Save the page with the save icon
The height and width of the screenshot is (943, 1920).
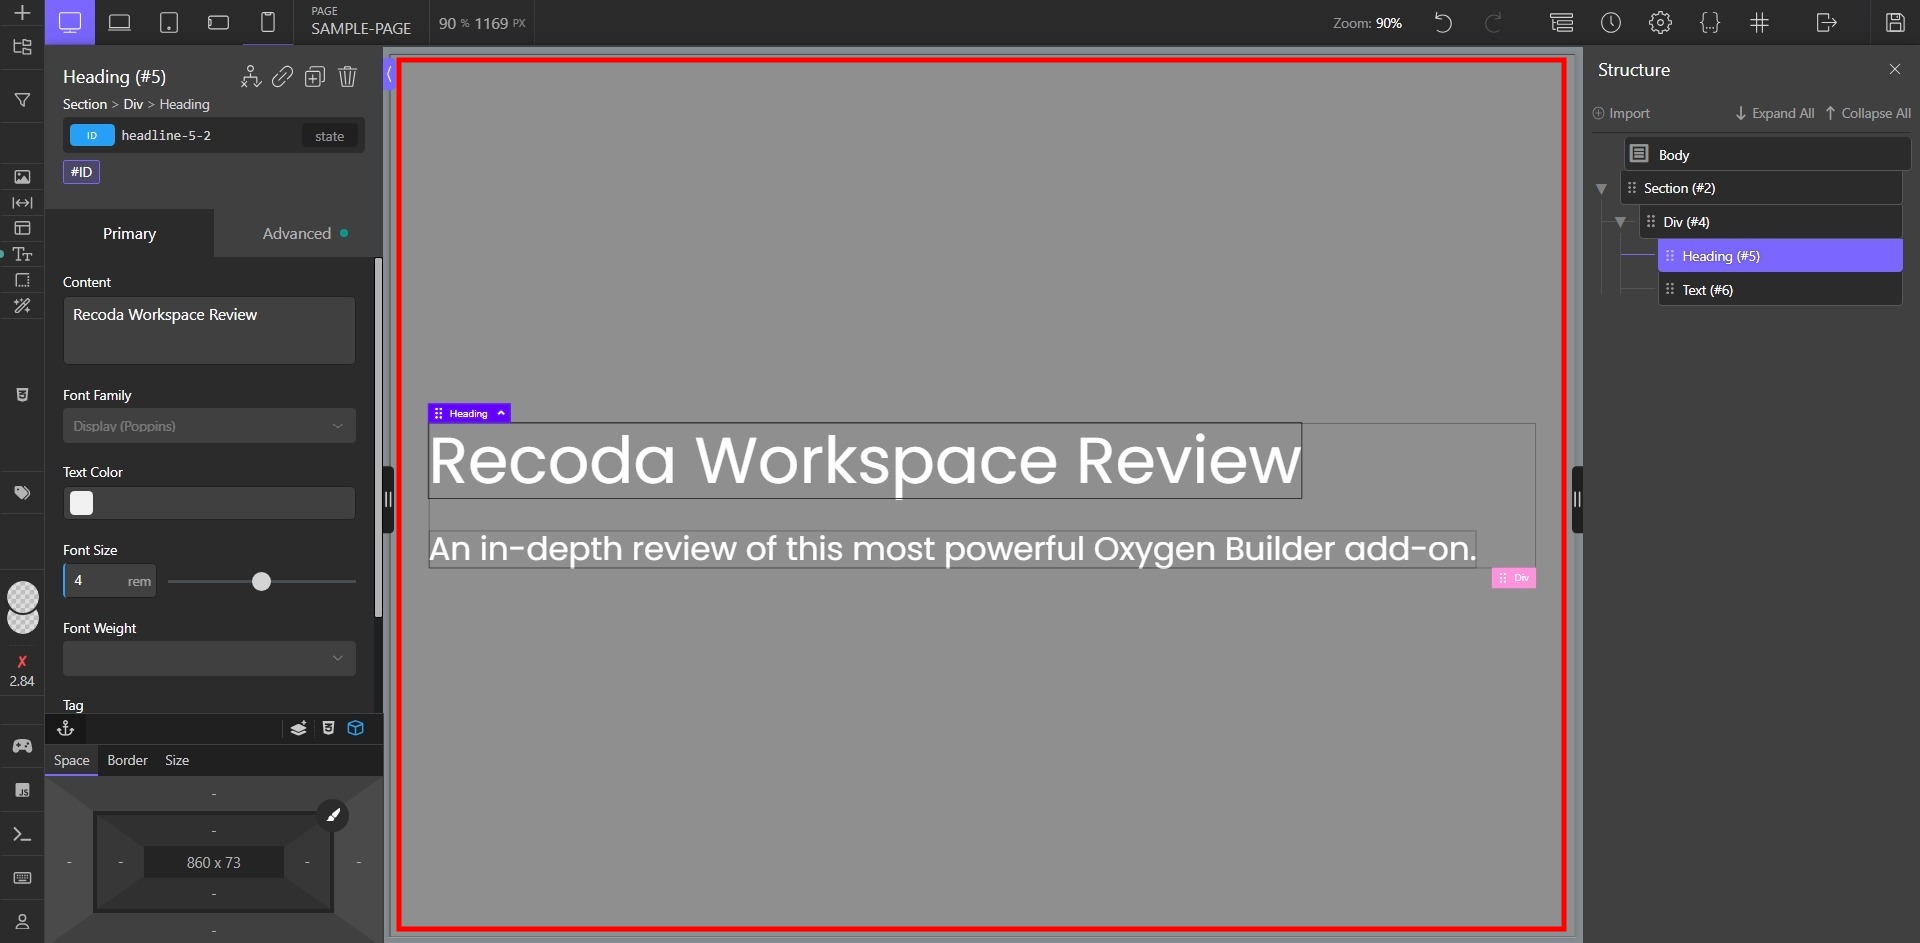point(1895,22)
